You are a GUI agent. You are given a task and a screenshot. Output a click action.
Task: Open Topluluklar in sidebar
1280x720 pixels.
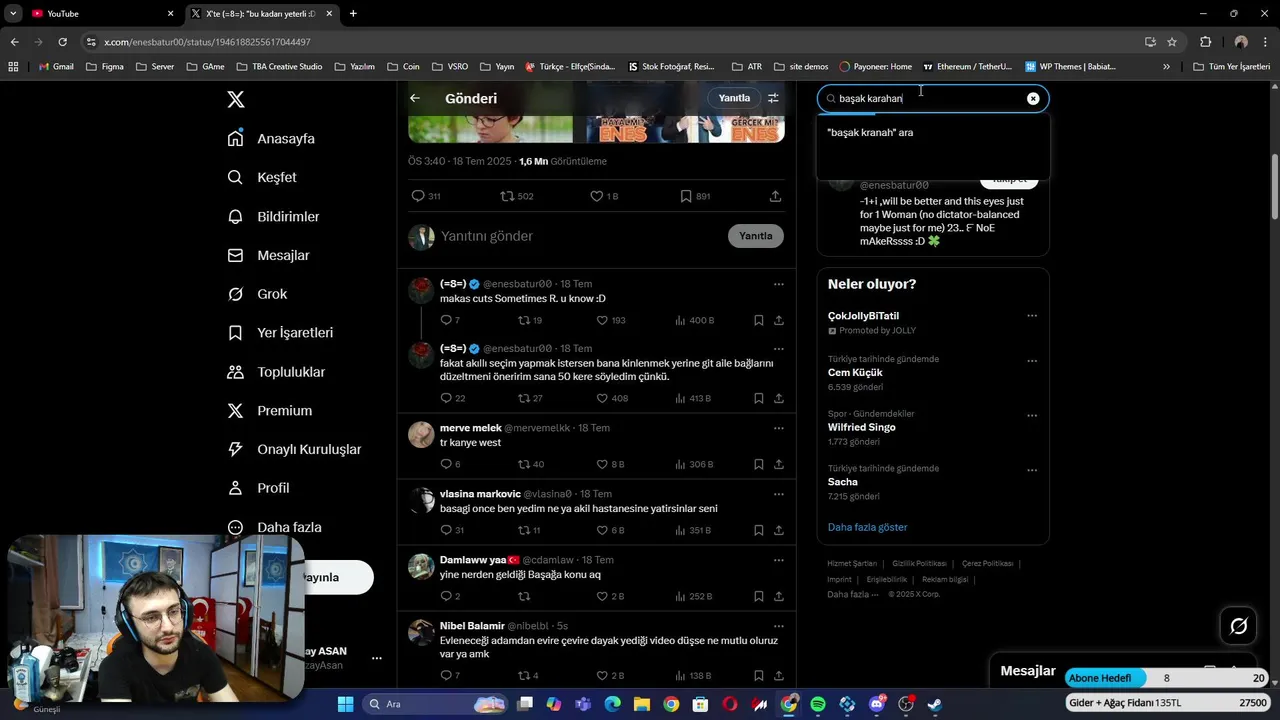tap(277, 371)
